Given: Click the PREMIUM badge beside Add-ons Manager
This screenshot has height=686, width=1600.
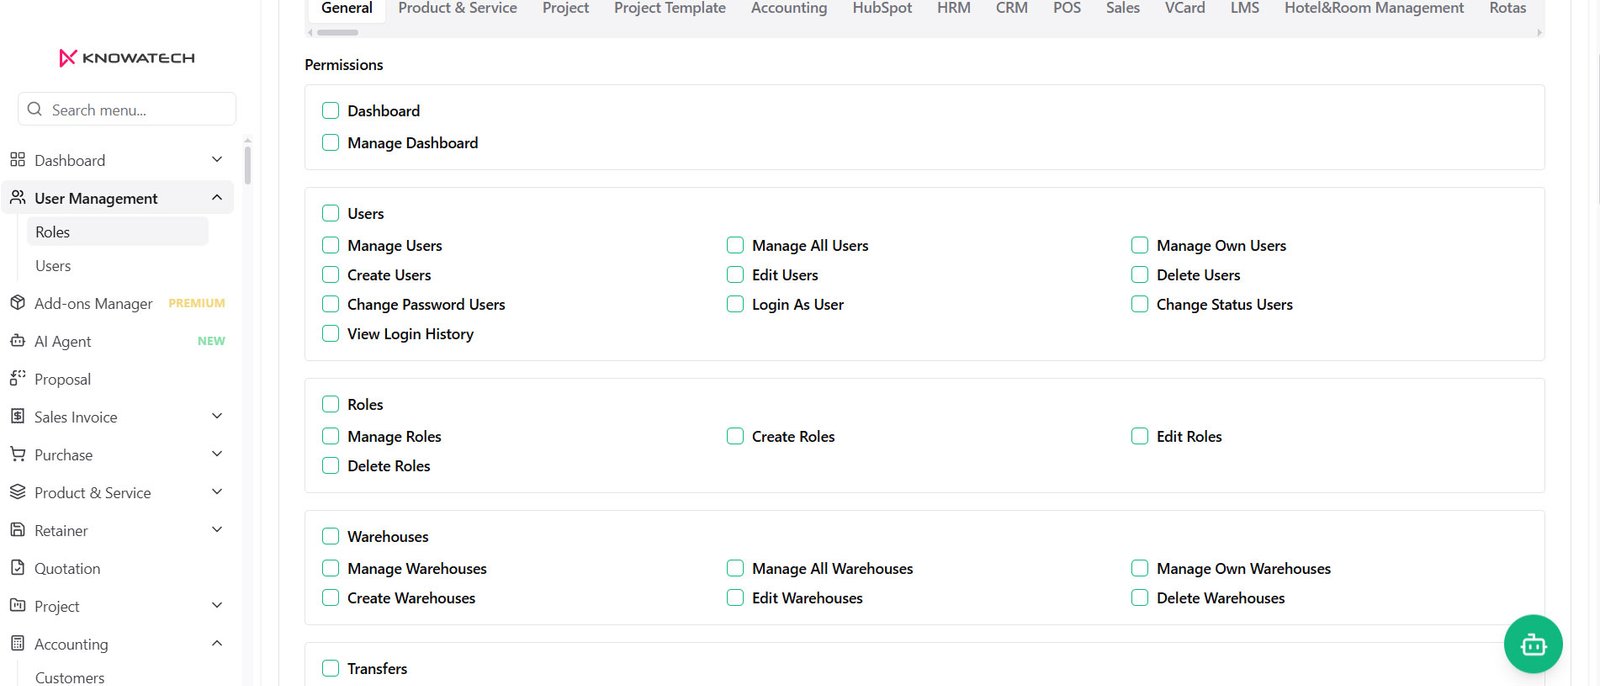Looking at the screenshot, I should tap(197, 303).
